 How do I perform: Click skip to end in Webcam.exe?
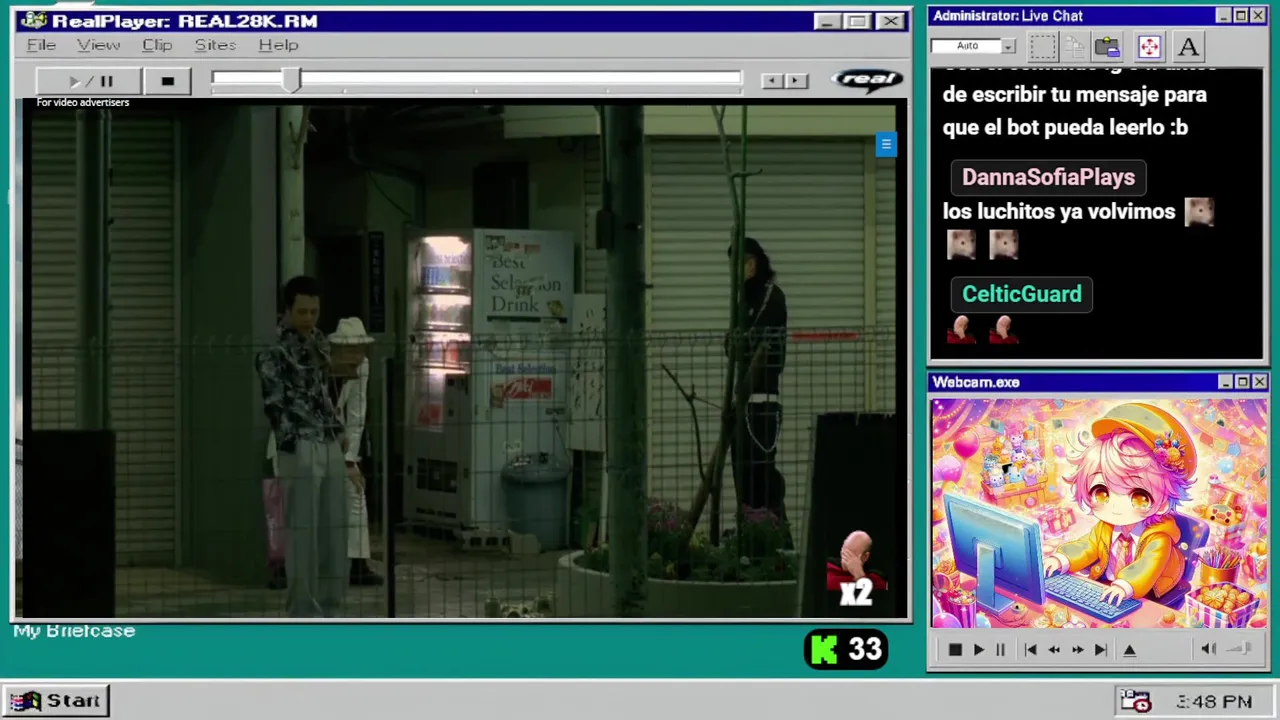pyautogui.click(x=1101, y=650)
